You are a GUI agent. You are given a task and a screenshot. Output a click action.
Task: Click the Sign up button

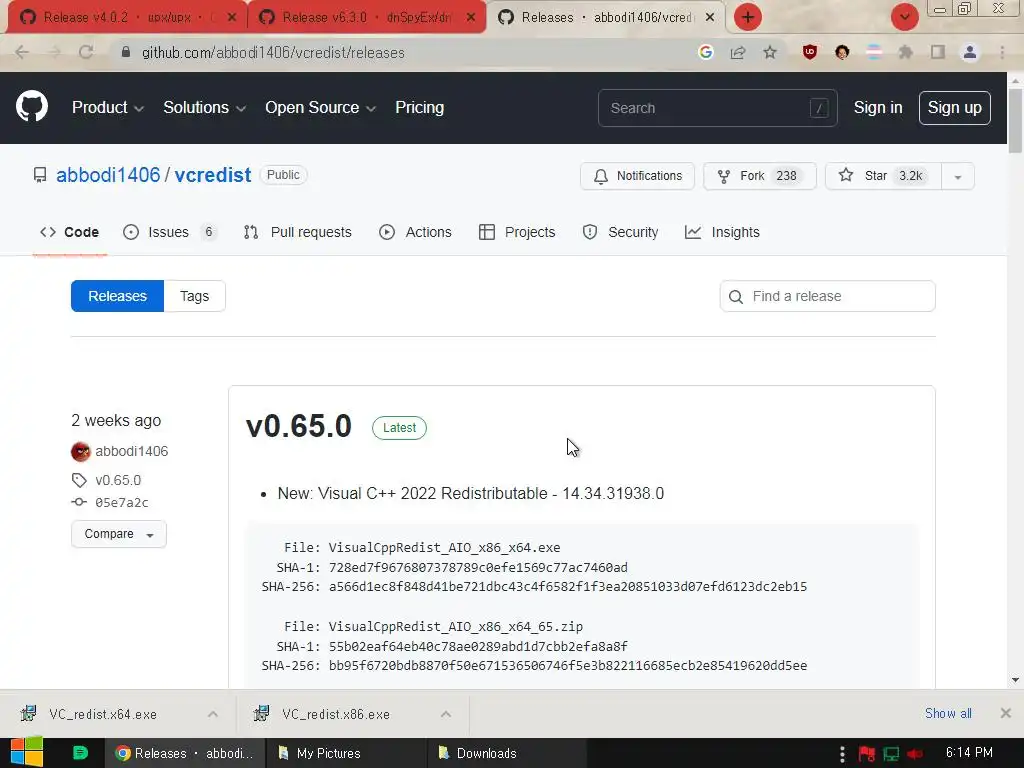pos(954,108)
